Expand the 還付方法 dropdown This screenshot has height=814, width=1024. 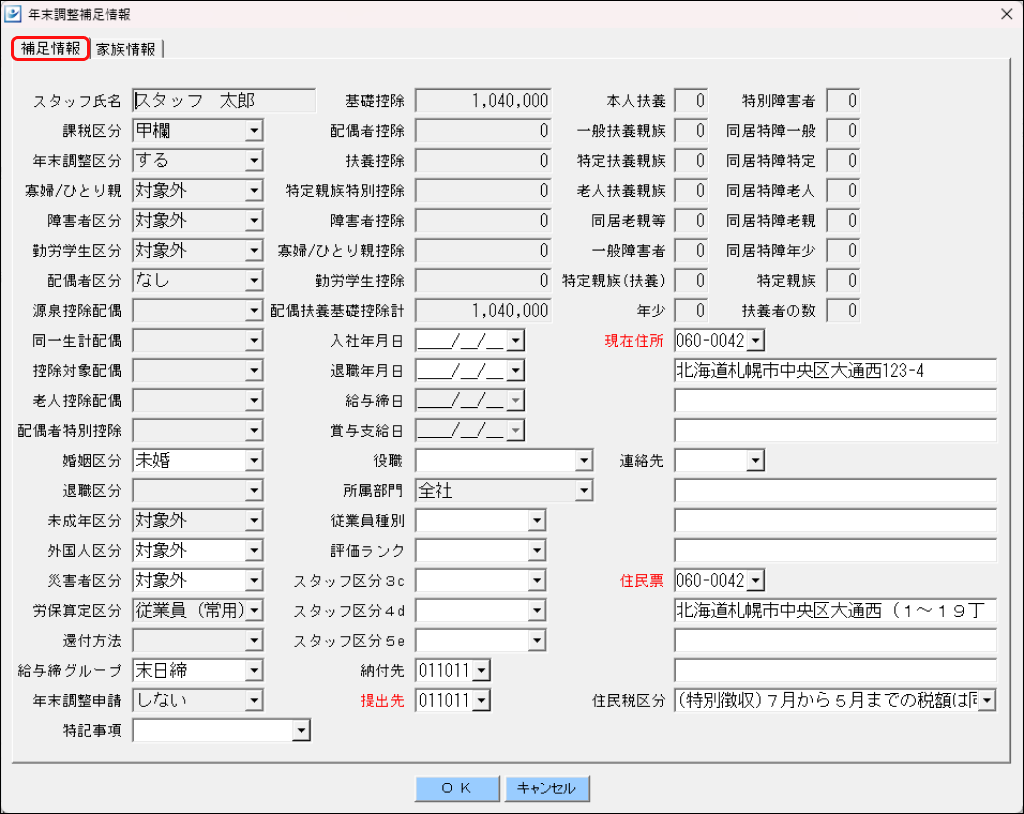(254, 641)
